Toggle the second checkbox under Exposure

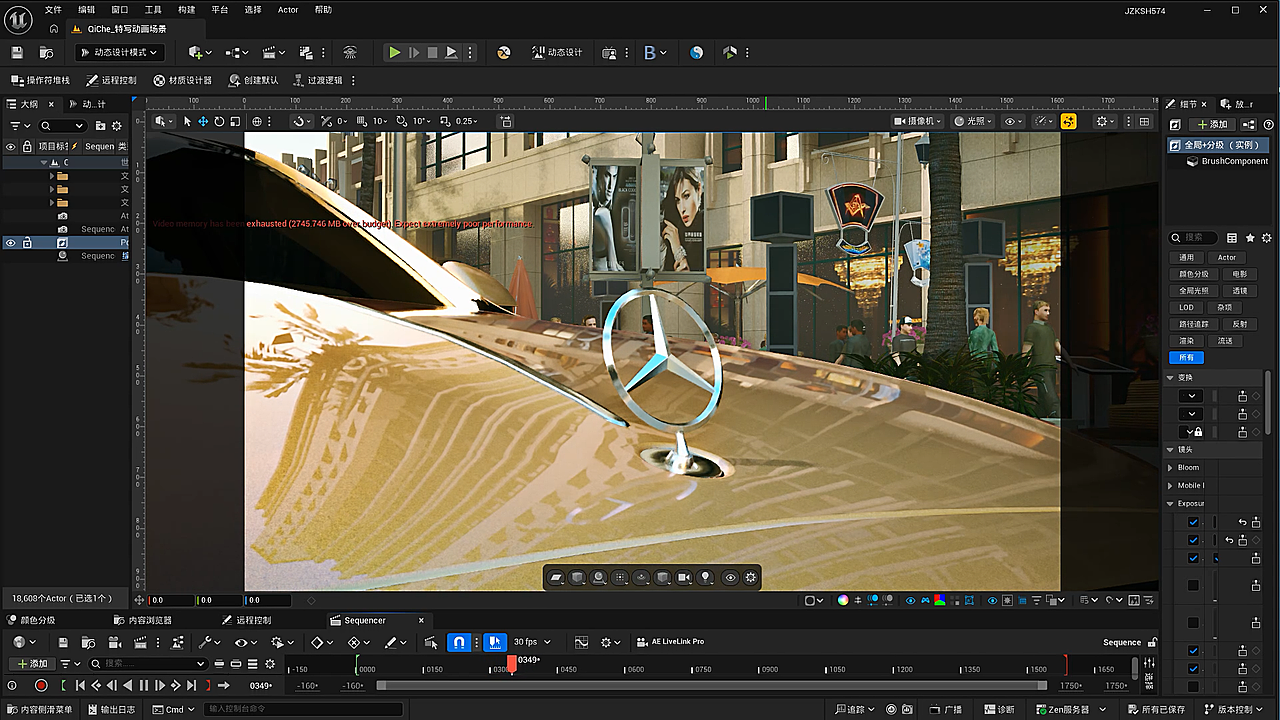[1193, 540]
